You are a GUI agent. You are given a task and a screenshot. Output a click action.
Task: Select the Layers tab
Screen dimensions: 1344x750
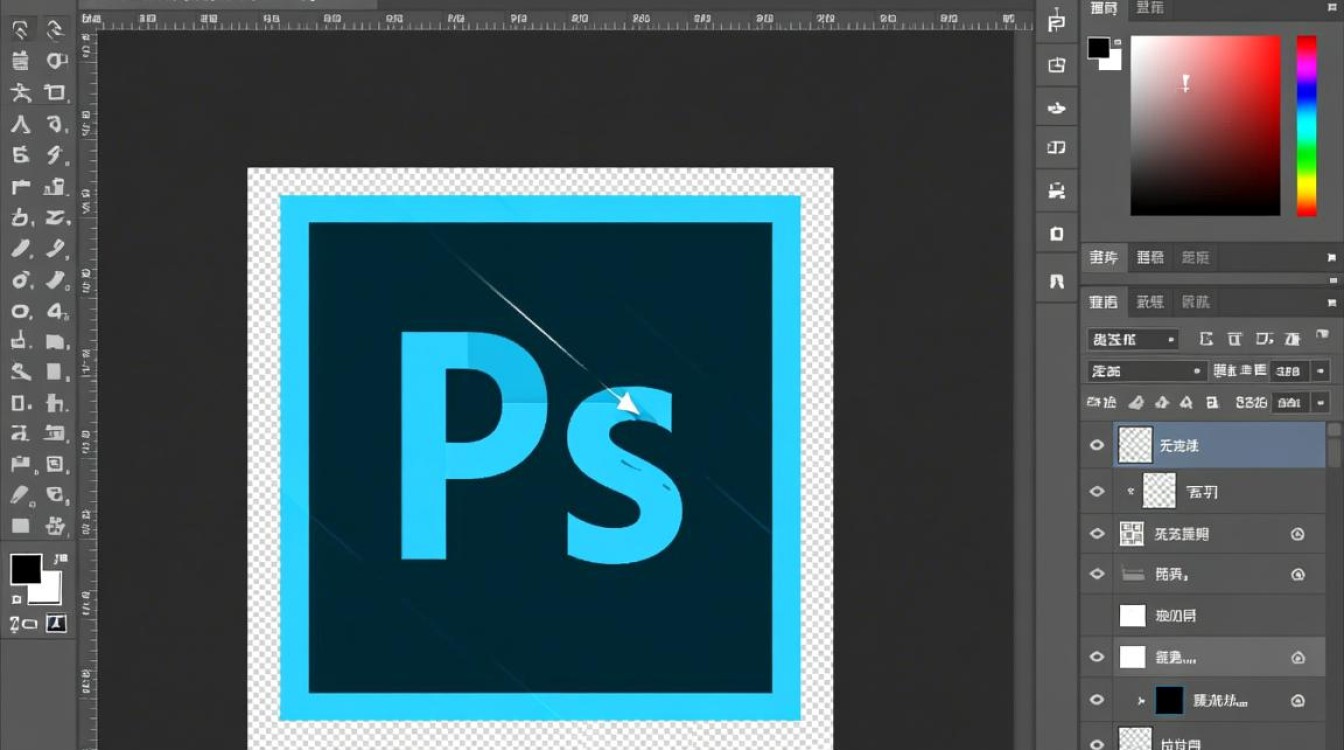(x=1104, y=302)
